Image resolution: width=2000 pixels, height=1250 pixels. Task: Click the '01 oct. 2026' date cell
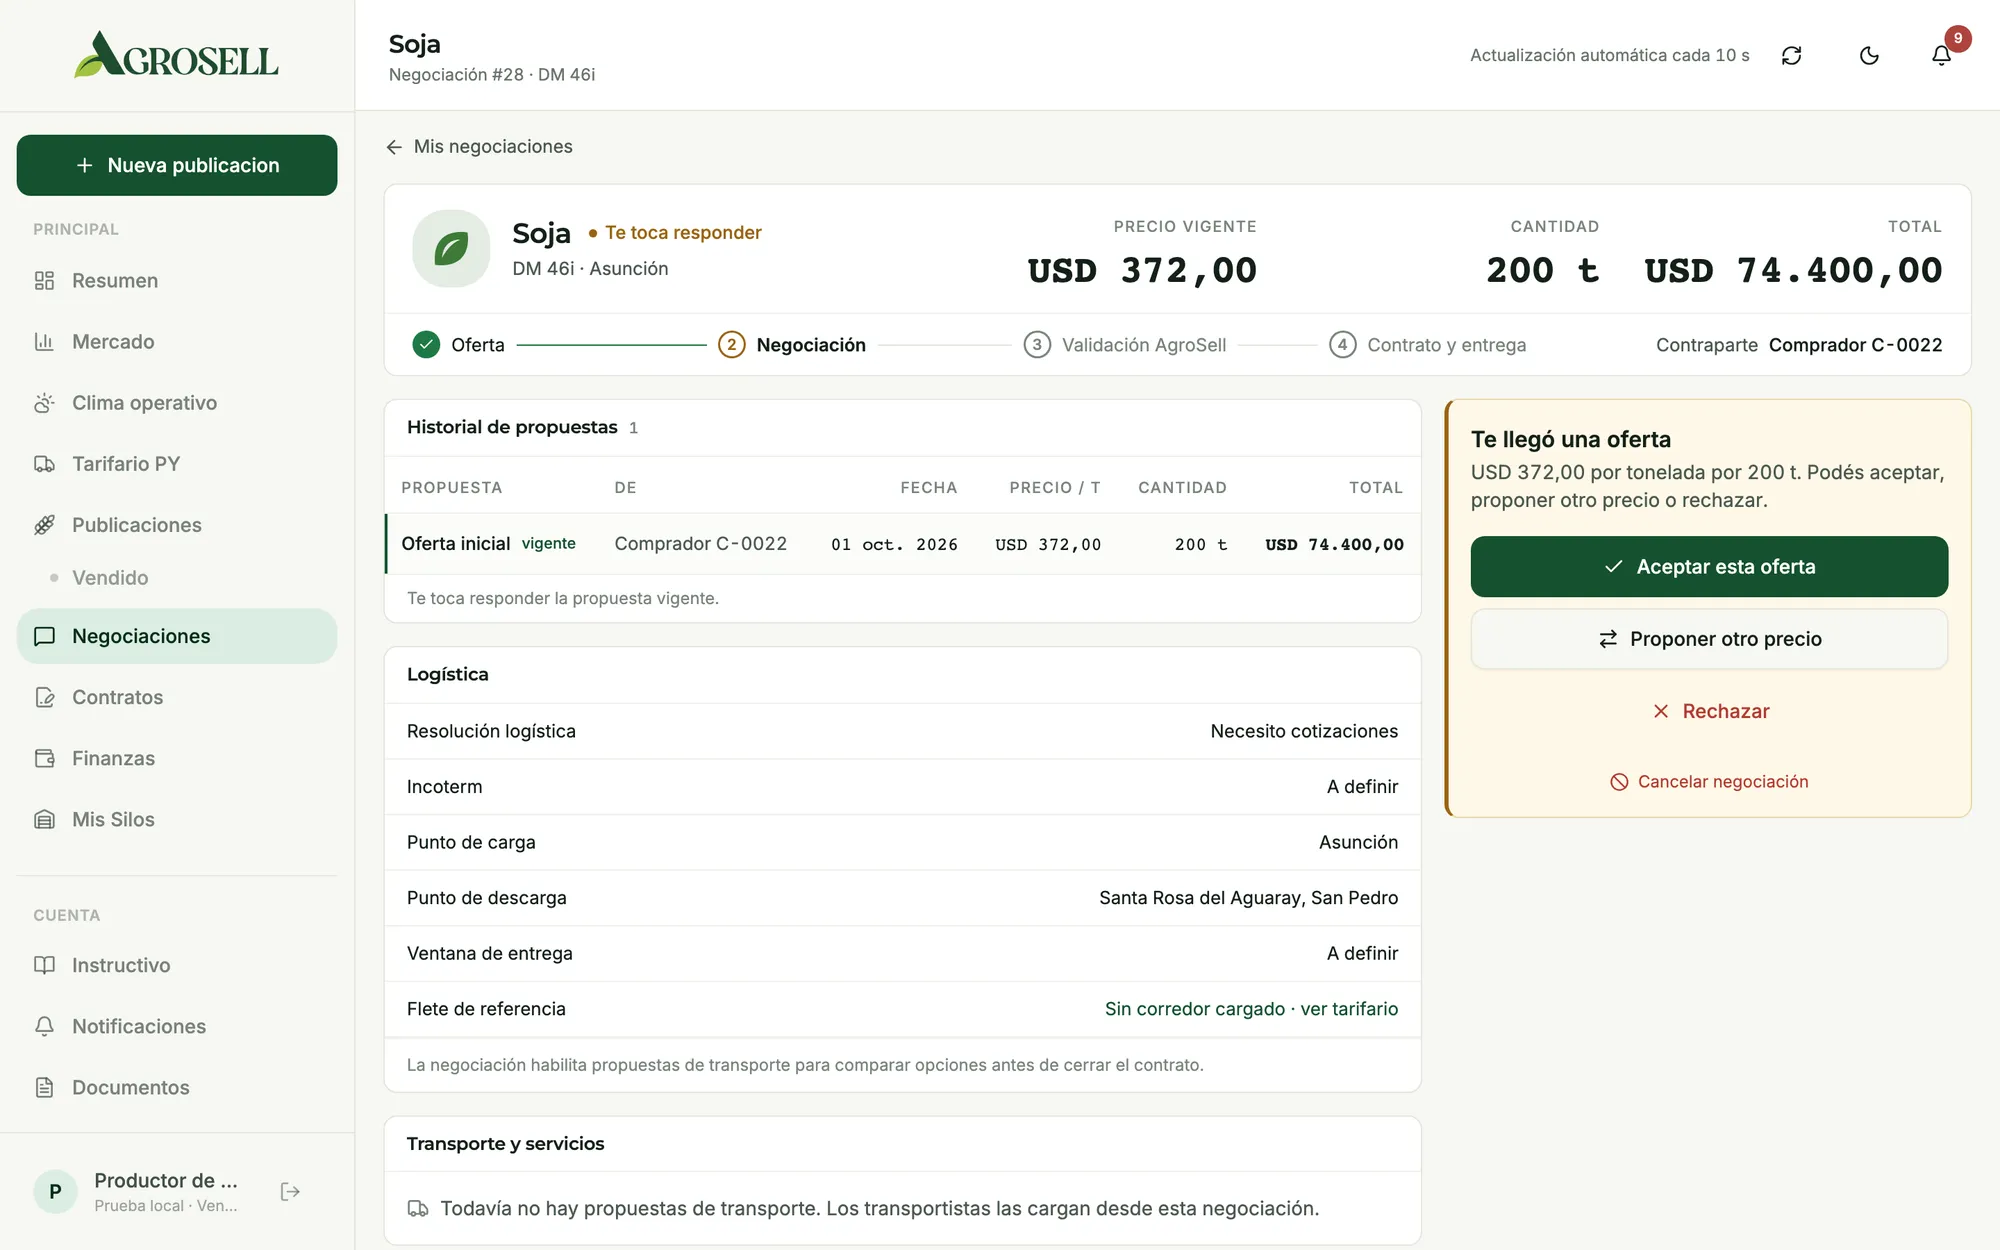tap(894, 545)
